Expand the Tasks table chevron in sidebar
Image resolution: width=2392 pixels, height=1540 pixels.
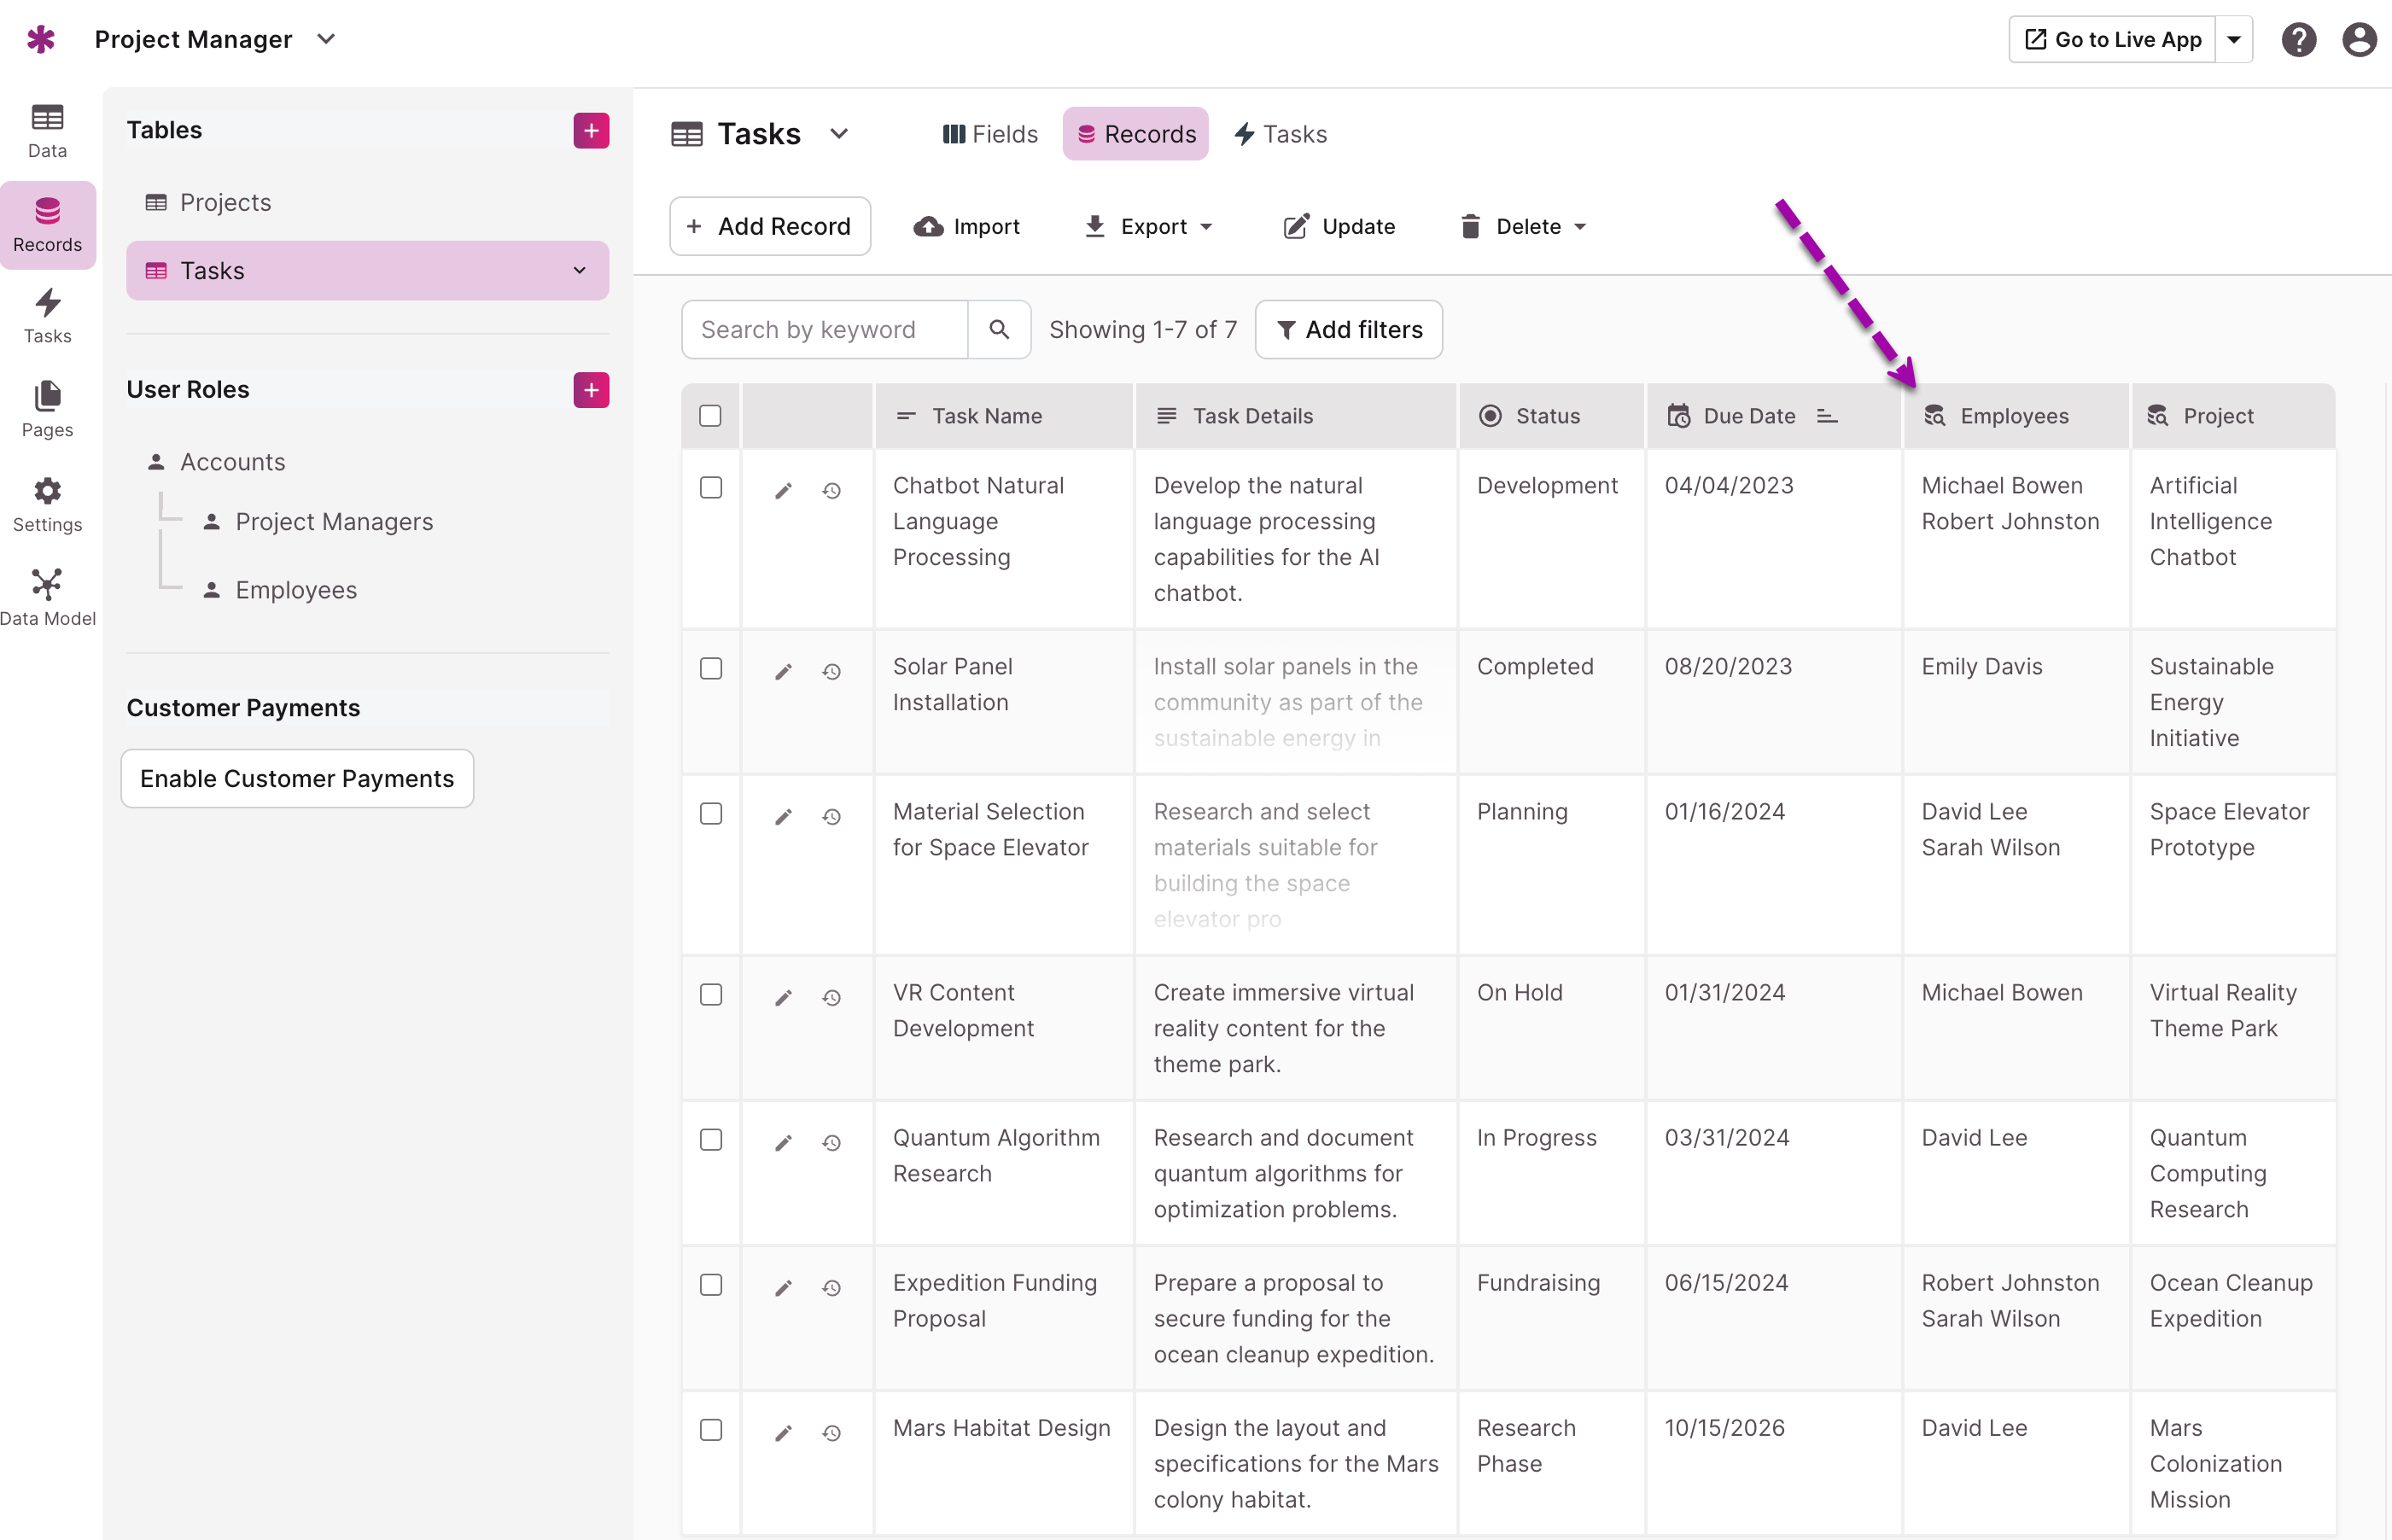pyautogui.click(x=579, y=271)
